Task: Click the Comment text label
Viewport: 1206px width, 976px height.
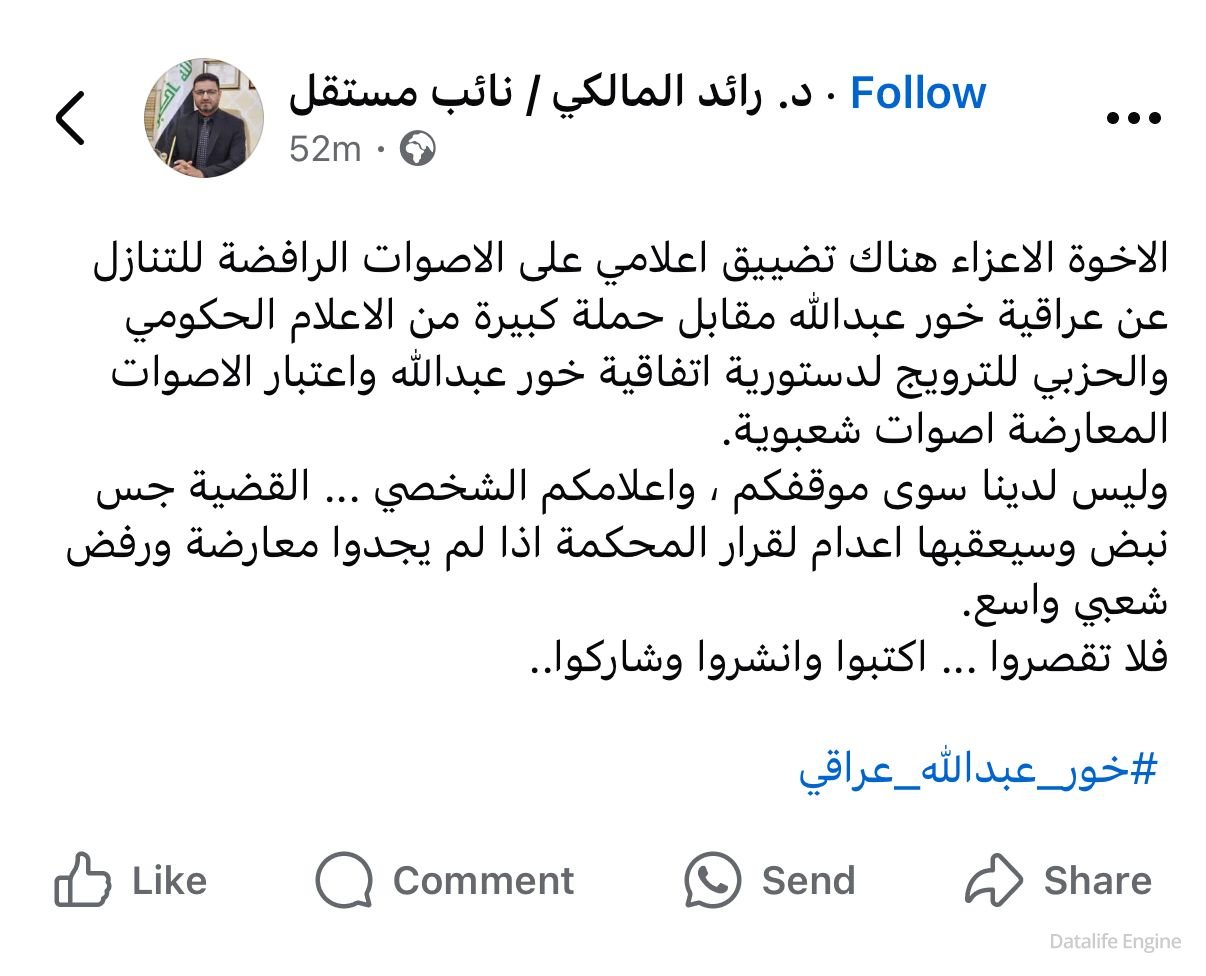Action: tap(484, 881)
